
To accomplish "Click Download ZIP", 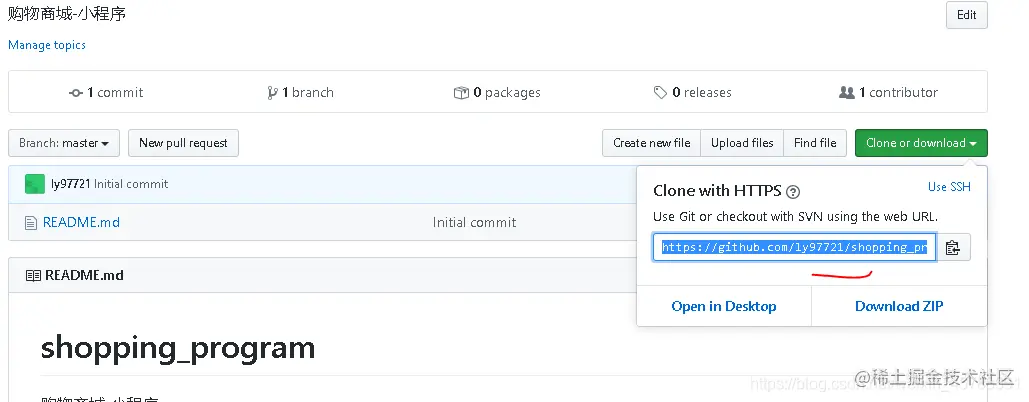I will click(899, 306).
